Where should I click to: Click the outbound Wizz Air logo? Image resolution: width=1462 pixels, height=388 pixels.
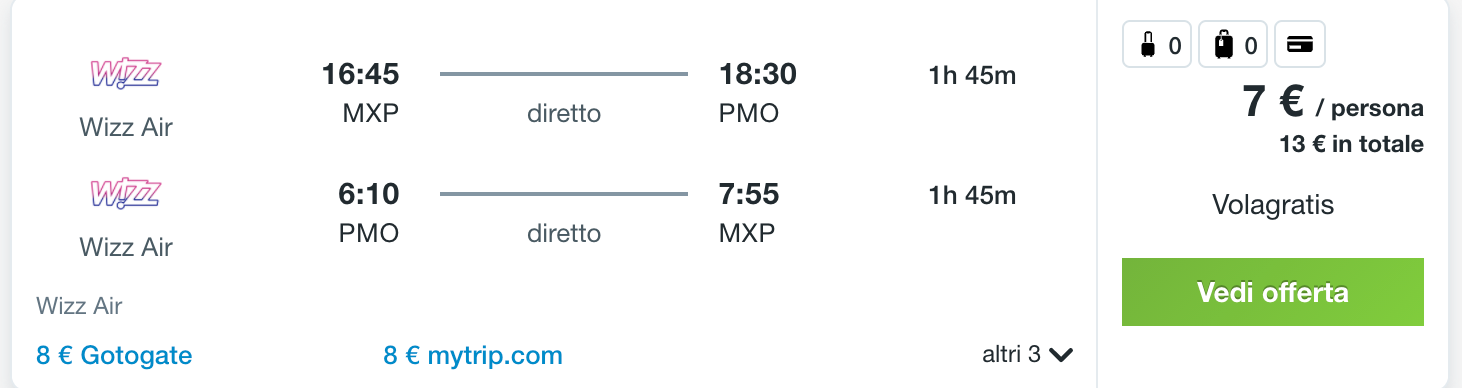(x=126, y=75)
